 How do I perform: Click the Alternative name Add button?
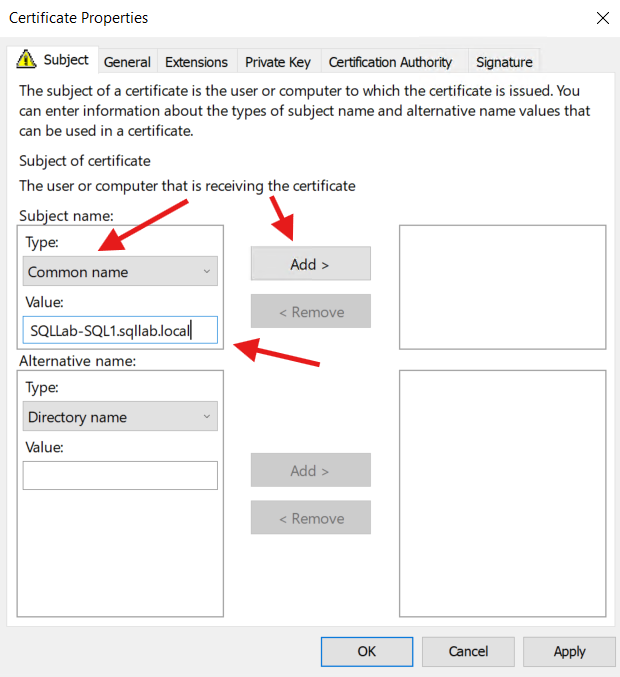click(x=311, y=470)
